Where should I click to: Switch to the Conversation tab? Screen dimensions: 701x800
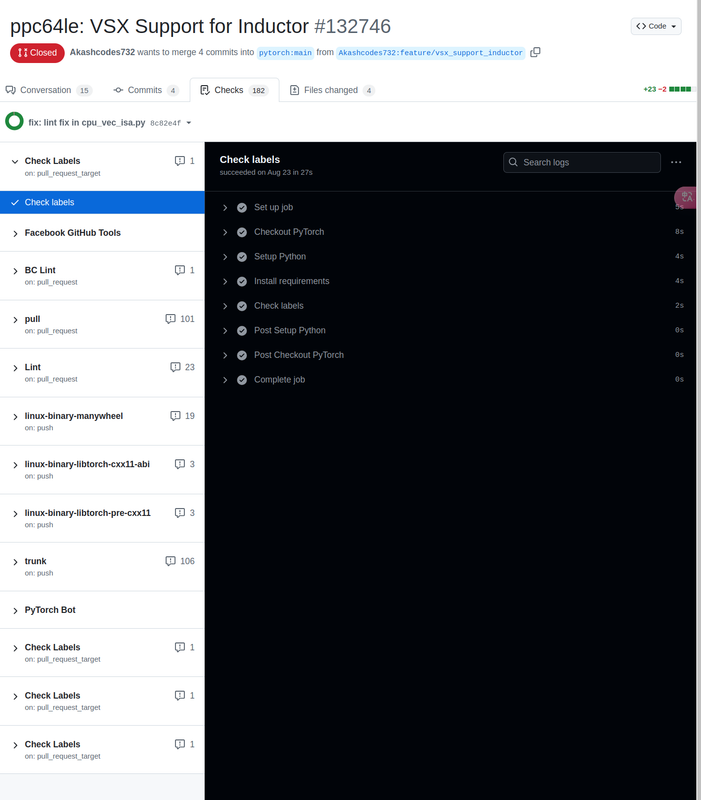[x=48, y=90]
